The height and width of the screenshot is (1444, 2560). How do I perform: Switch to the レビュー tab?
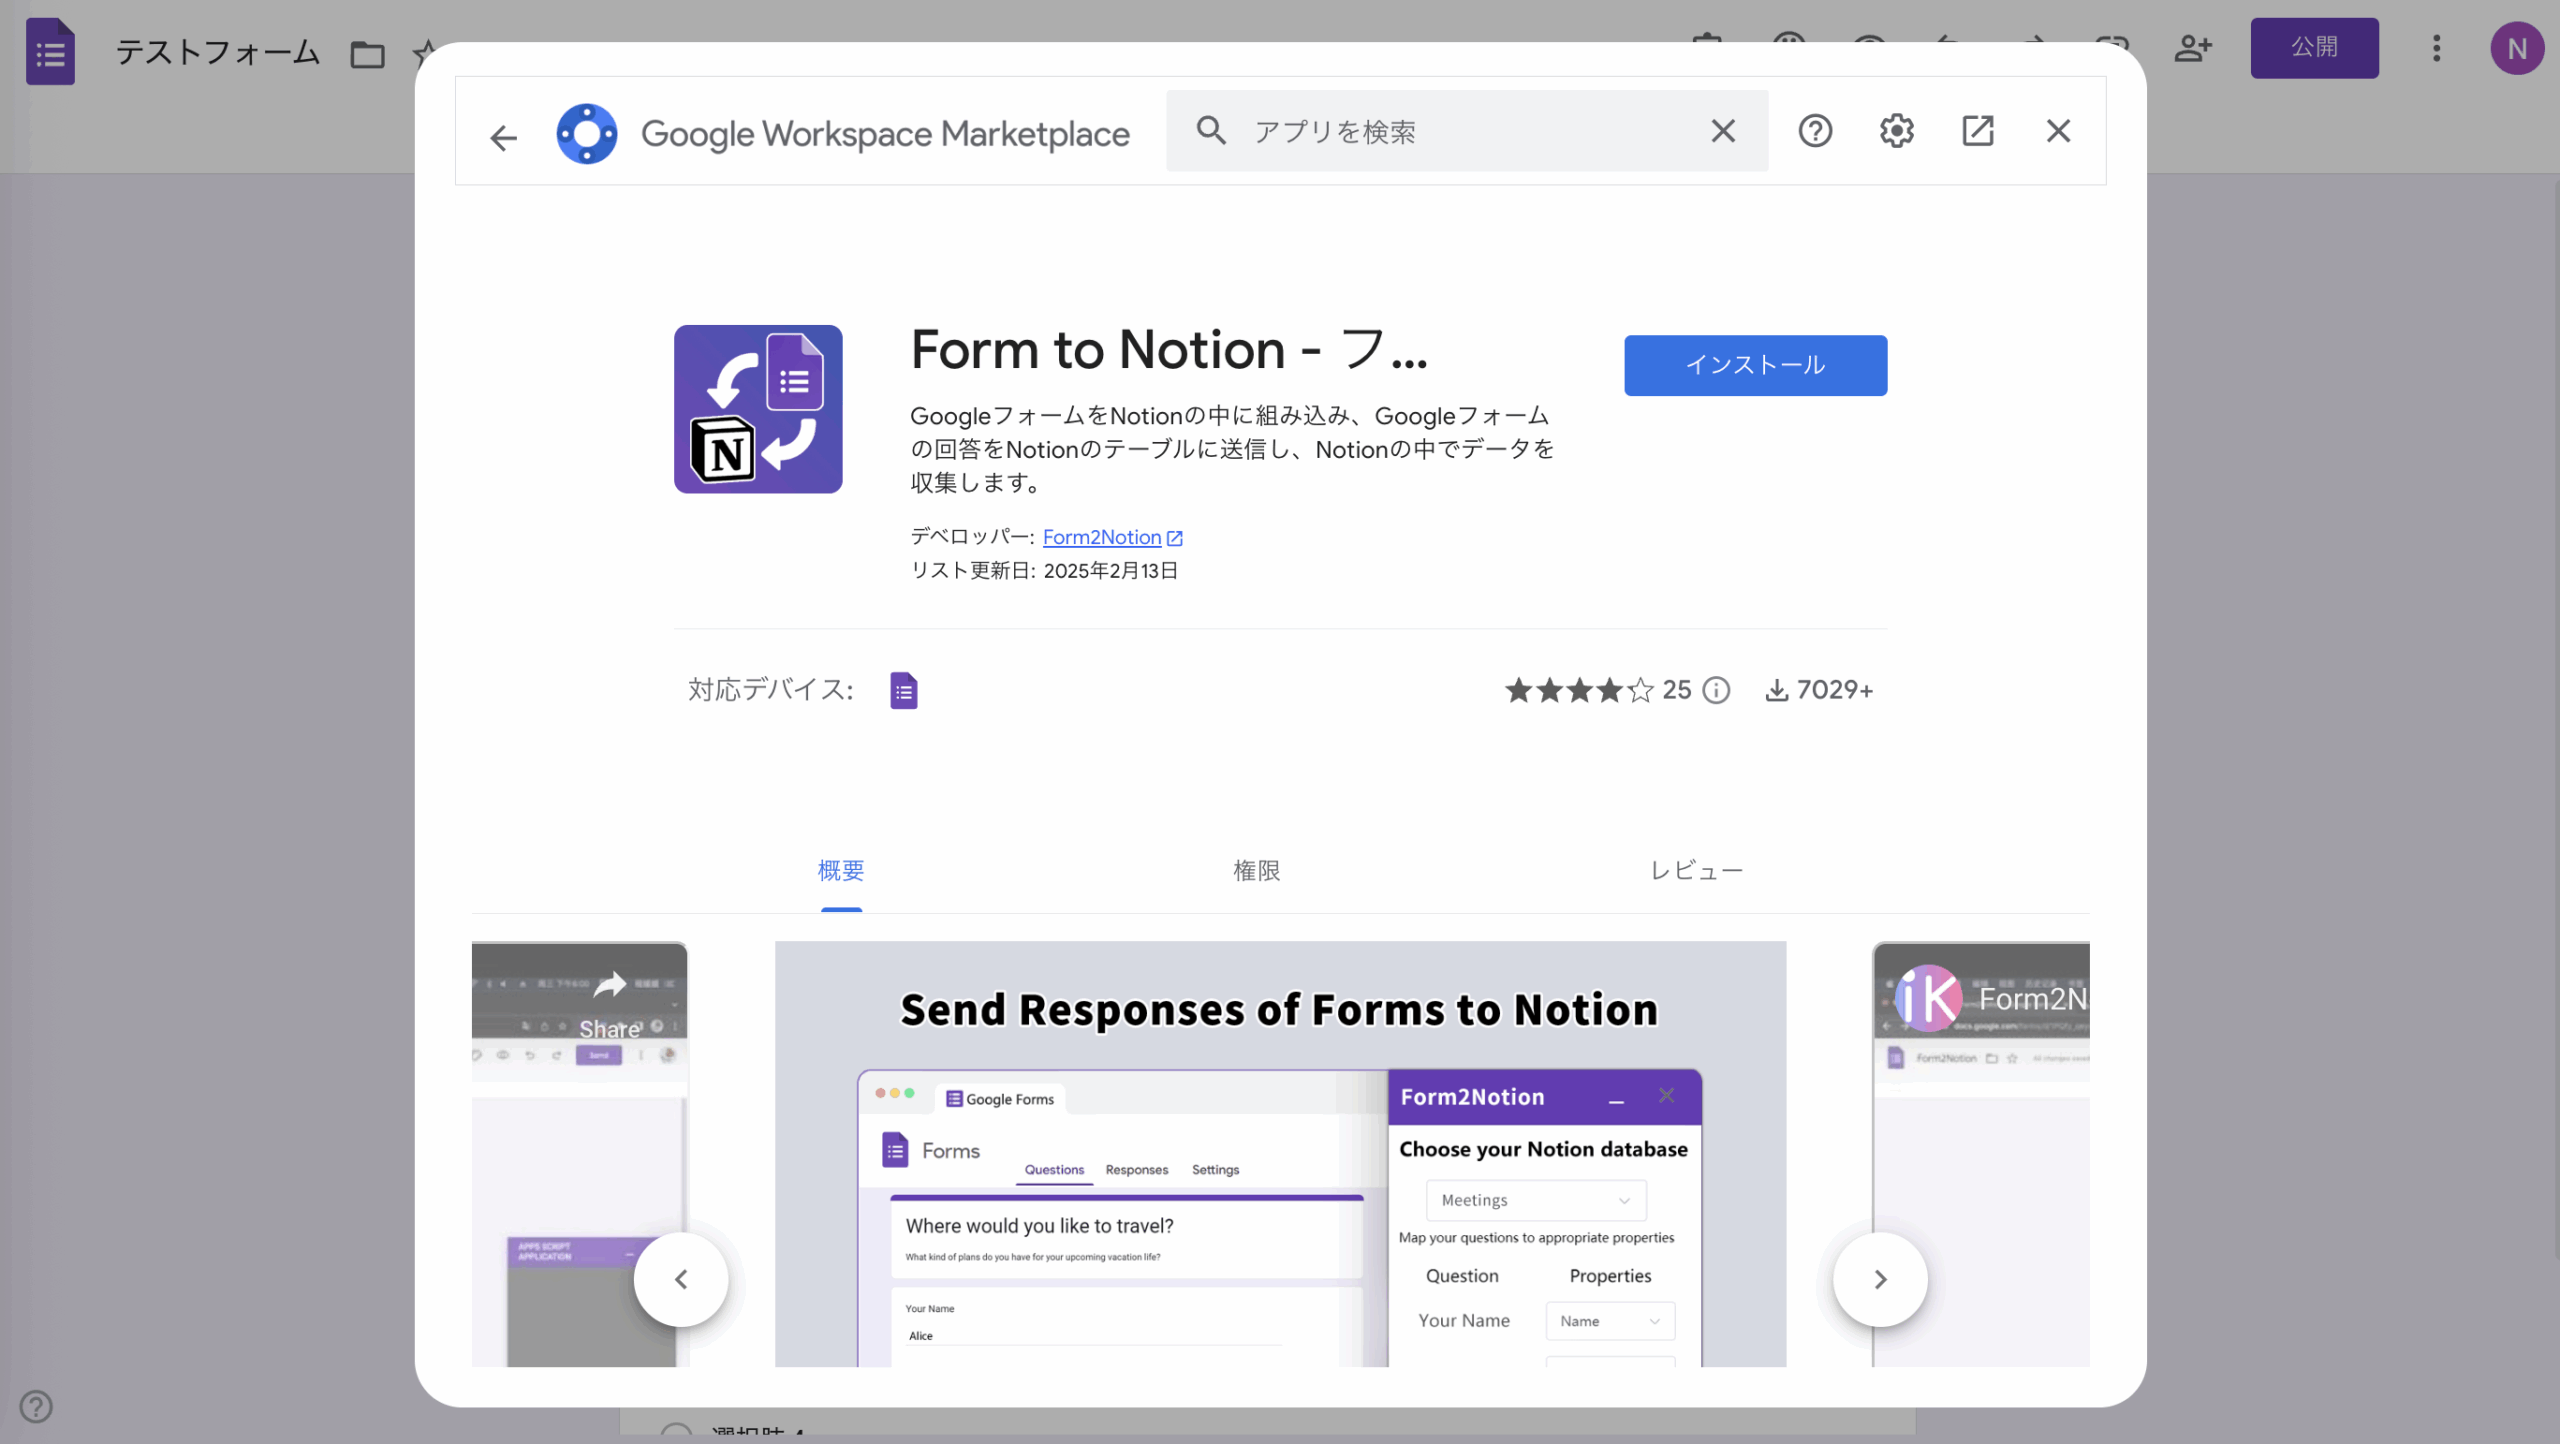pyautogui.click(x=1696, y=871)
